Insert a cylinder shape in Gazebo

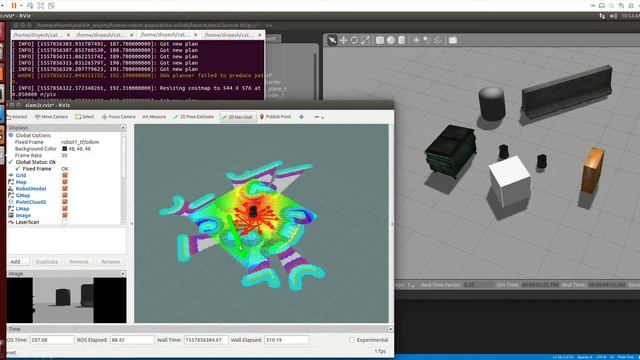tap(402, 40)
